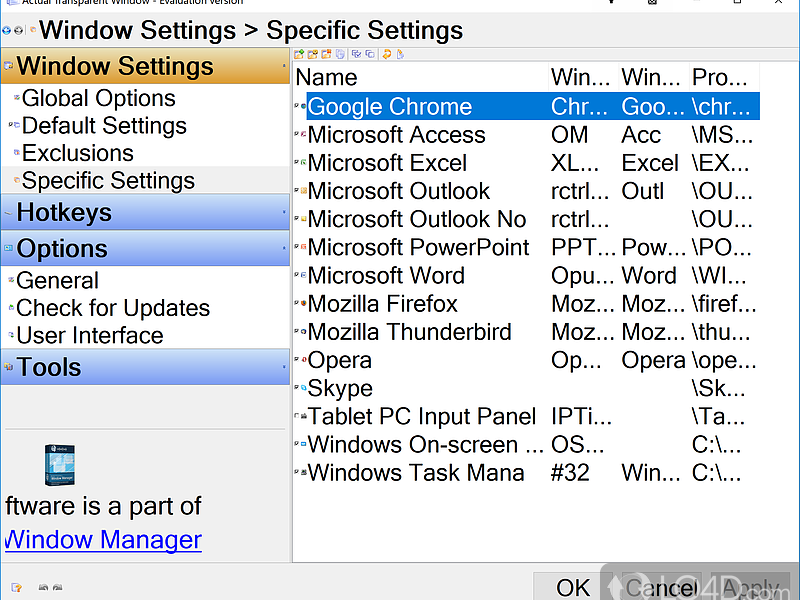Toggle the checkbox for Mozilla Firefox rule

[x=297, y=303]
